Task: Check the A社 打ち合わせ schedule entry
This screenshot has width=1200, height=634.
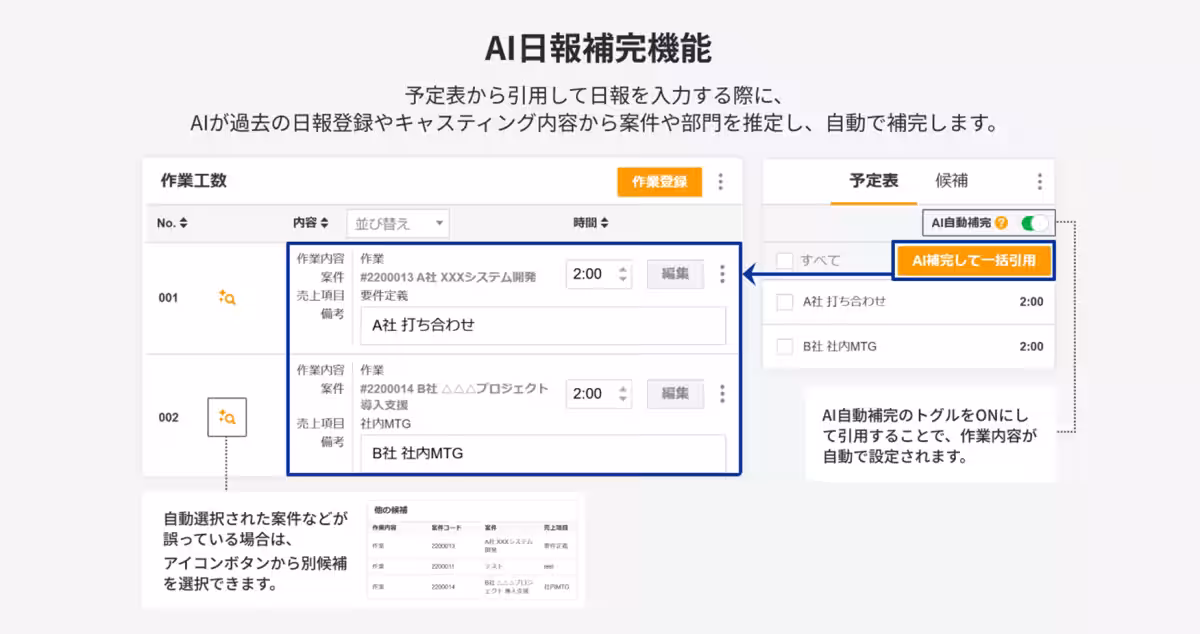Action: tap(785, 302)
